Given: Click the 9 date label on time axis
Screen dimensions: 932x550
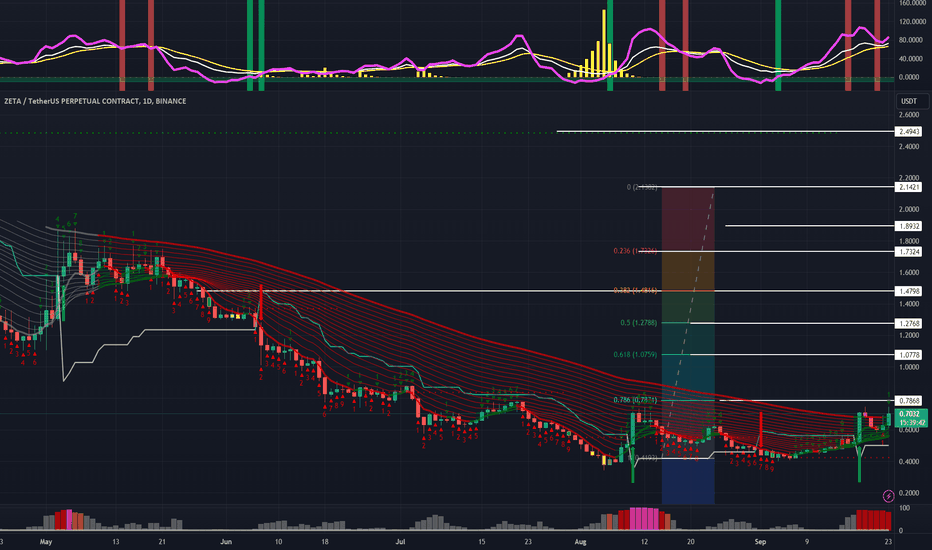Looking at the screenshot, I should [807, 542].
